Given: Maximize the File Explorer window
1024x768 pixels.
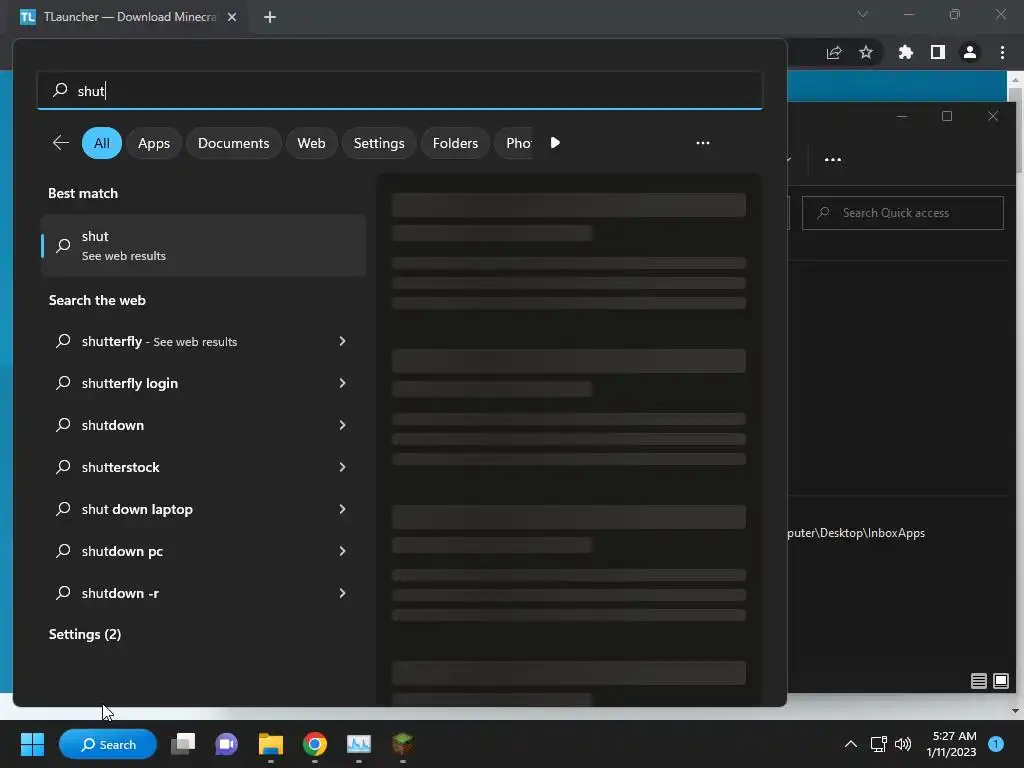Looking at the screenshot, I should pyautogui.click(x=947, y=116).
